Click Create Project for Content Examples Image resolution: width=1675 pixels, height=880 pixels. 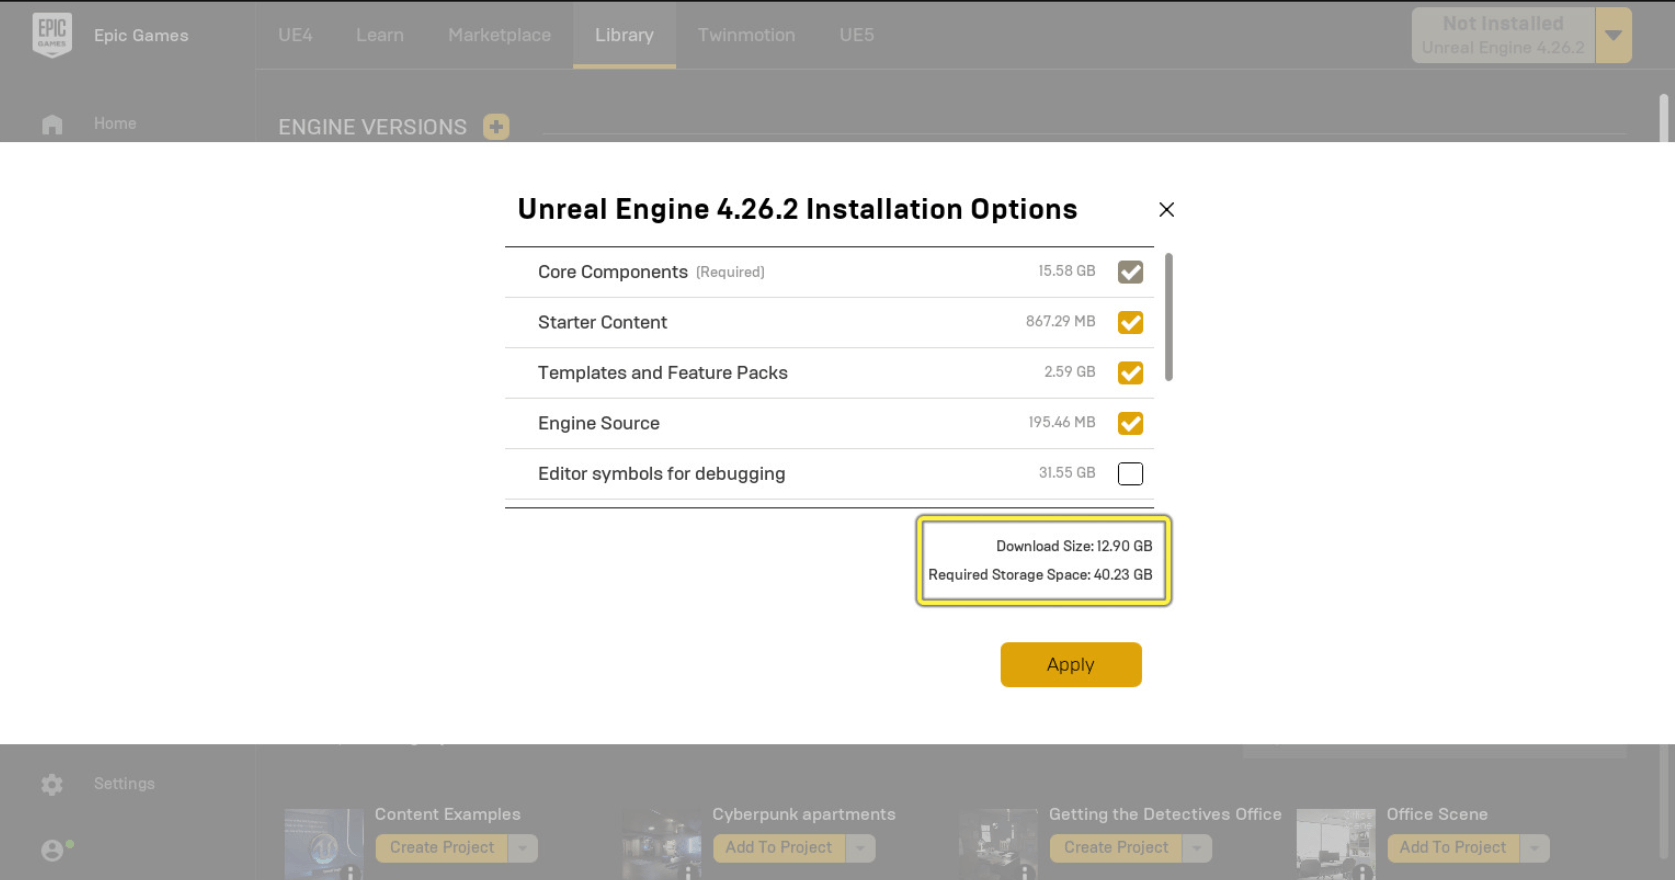pyautogui.click(x=442, y=848)
